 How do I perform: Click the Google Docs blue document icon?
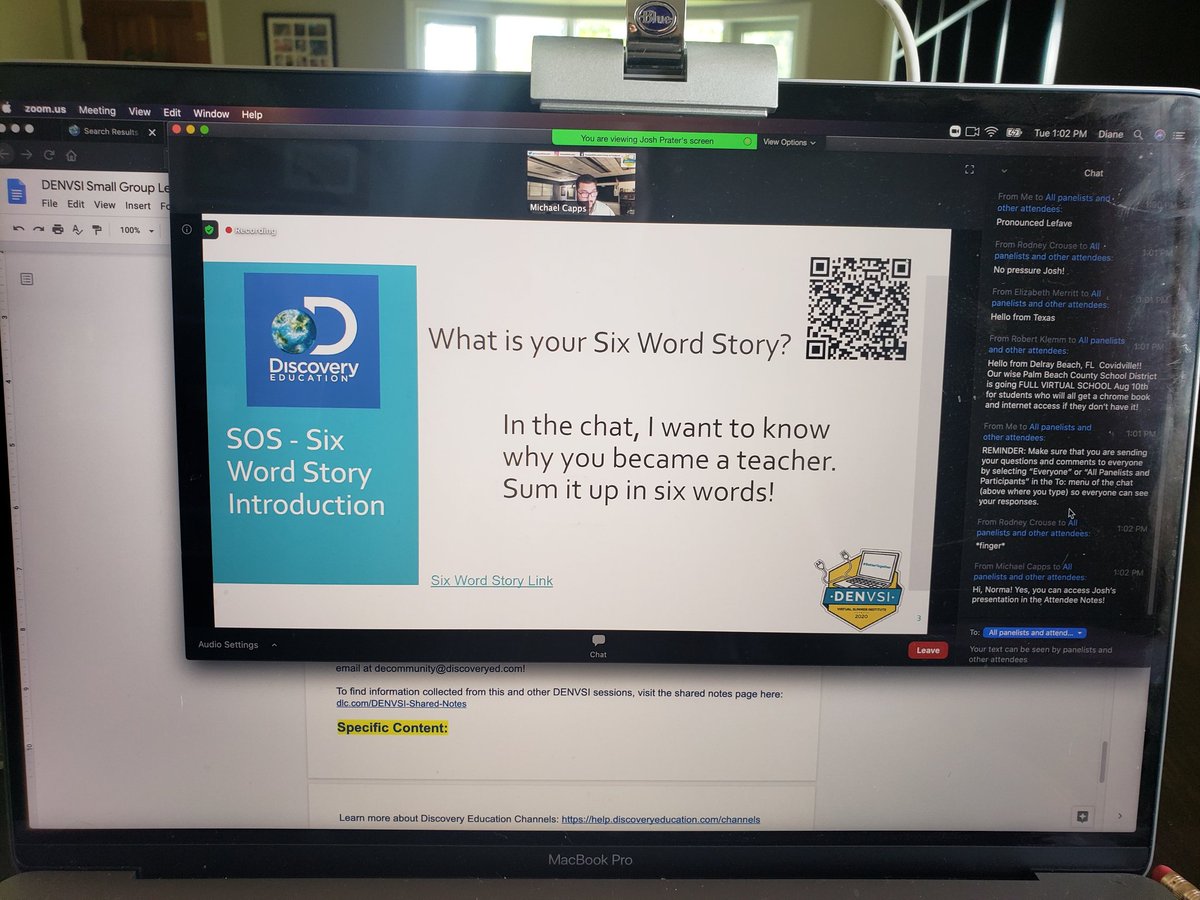(17, 191)
